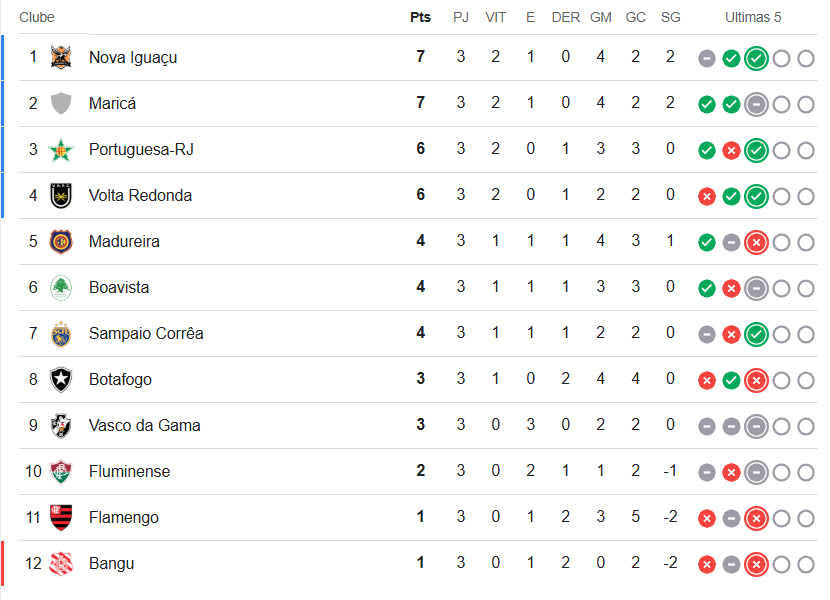Open the Maricá team link
The image size is (830, 600).
[x=112, y=103]
